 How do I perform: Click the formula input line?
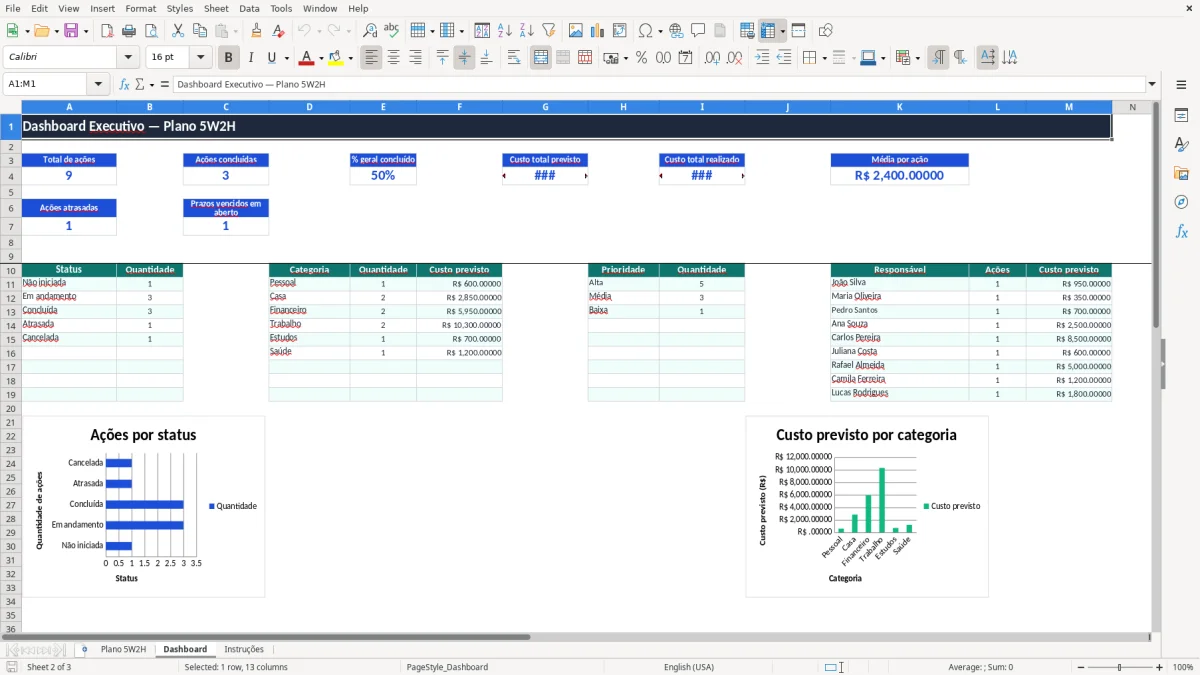pos(659,84)
